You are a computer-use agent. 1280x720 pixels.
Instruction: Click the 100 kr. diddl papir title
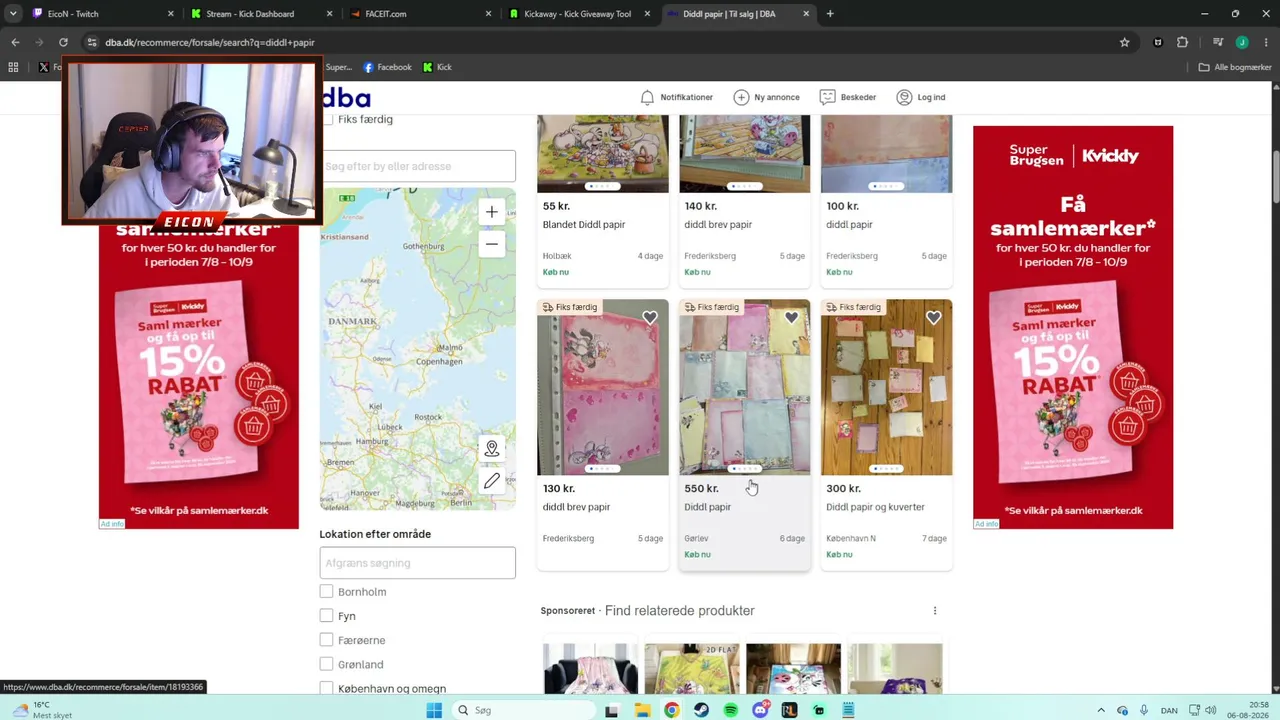[849, 224]
